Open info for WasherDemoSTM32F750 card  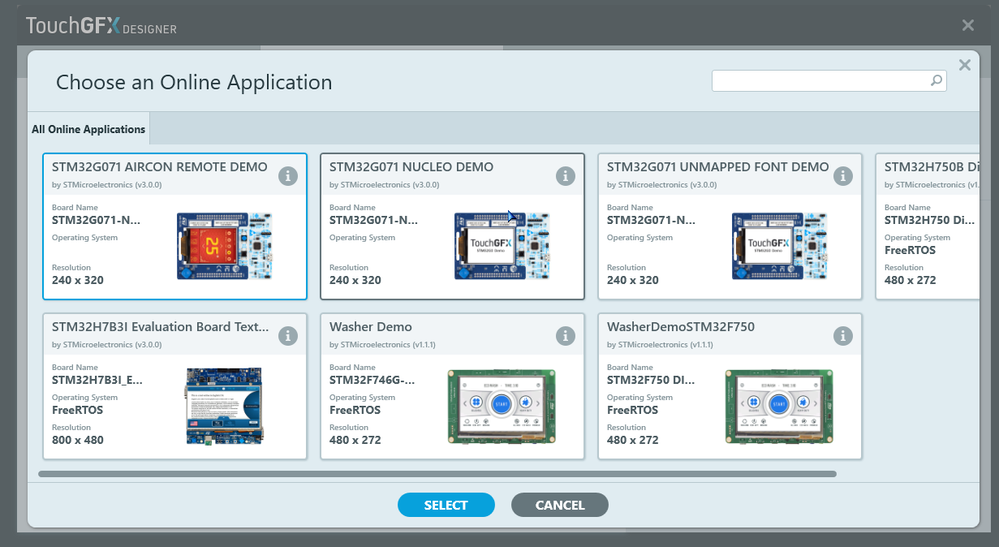843,336
